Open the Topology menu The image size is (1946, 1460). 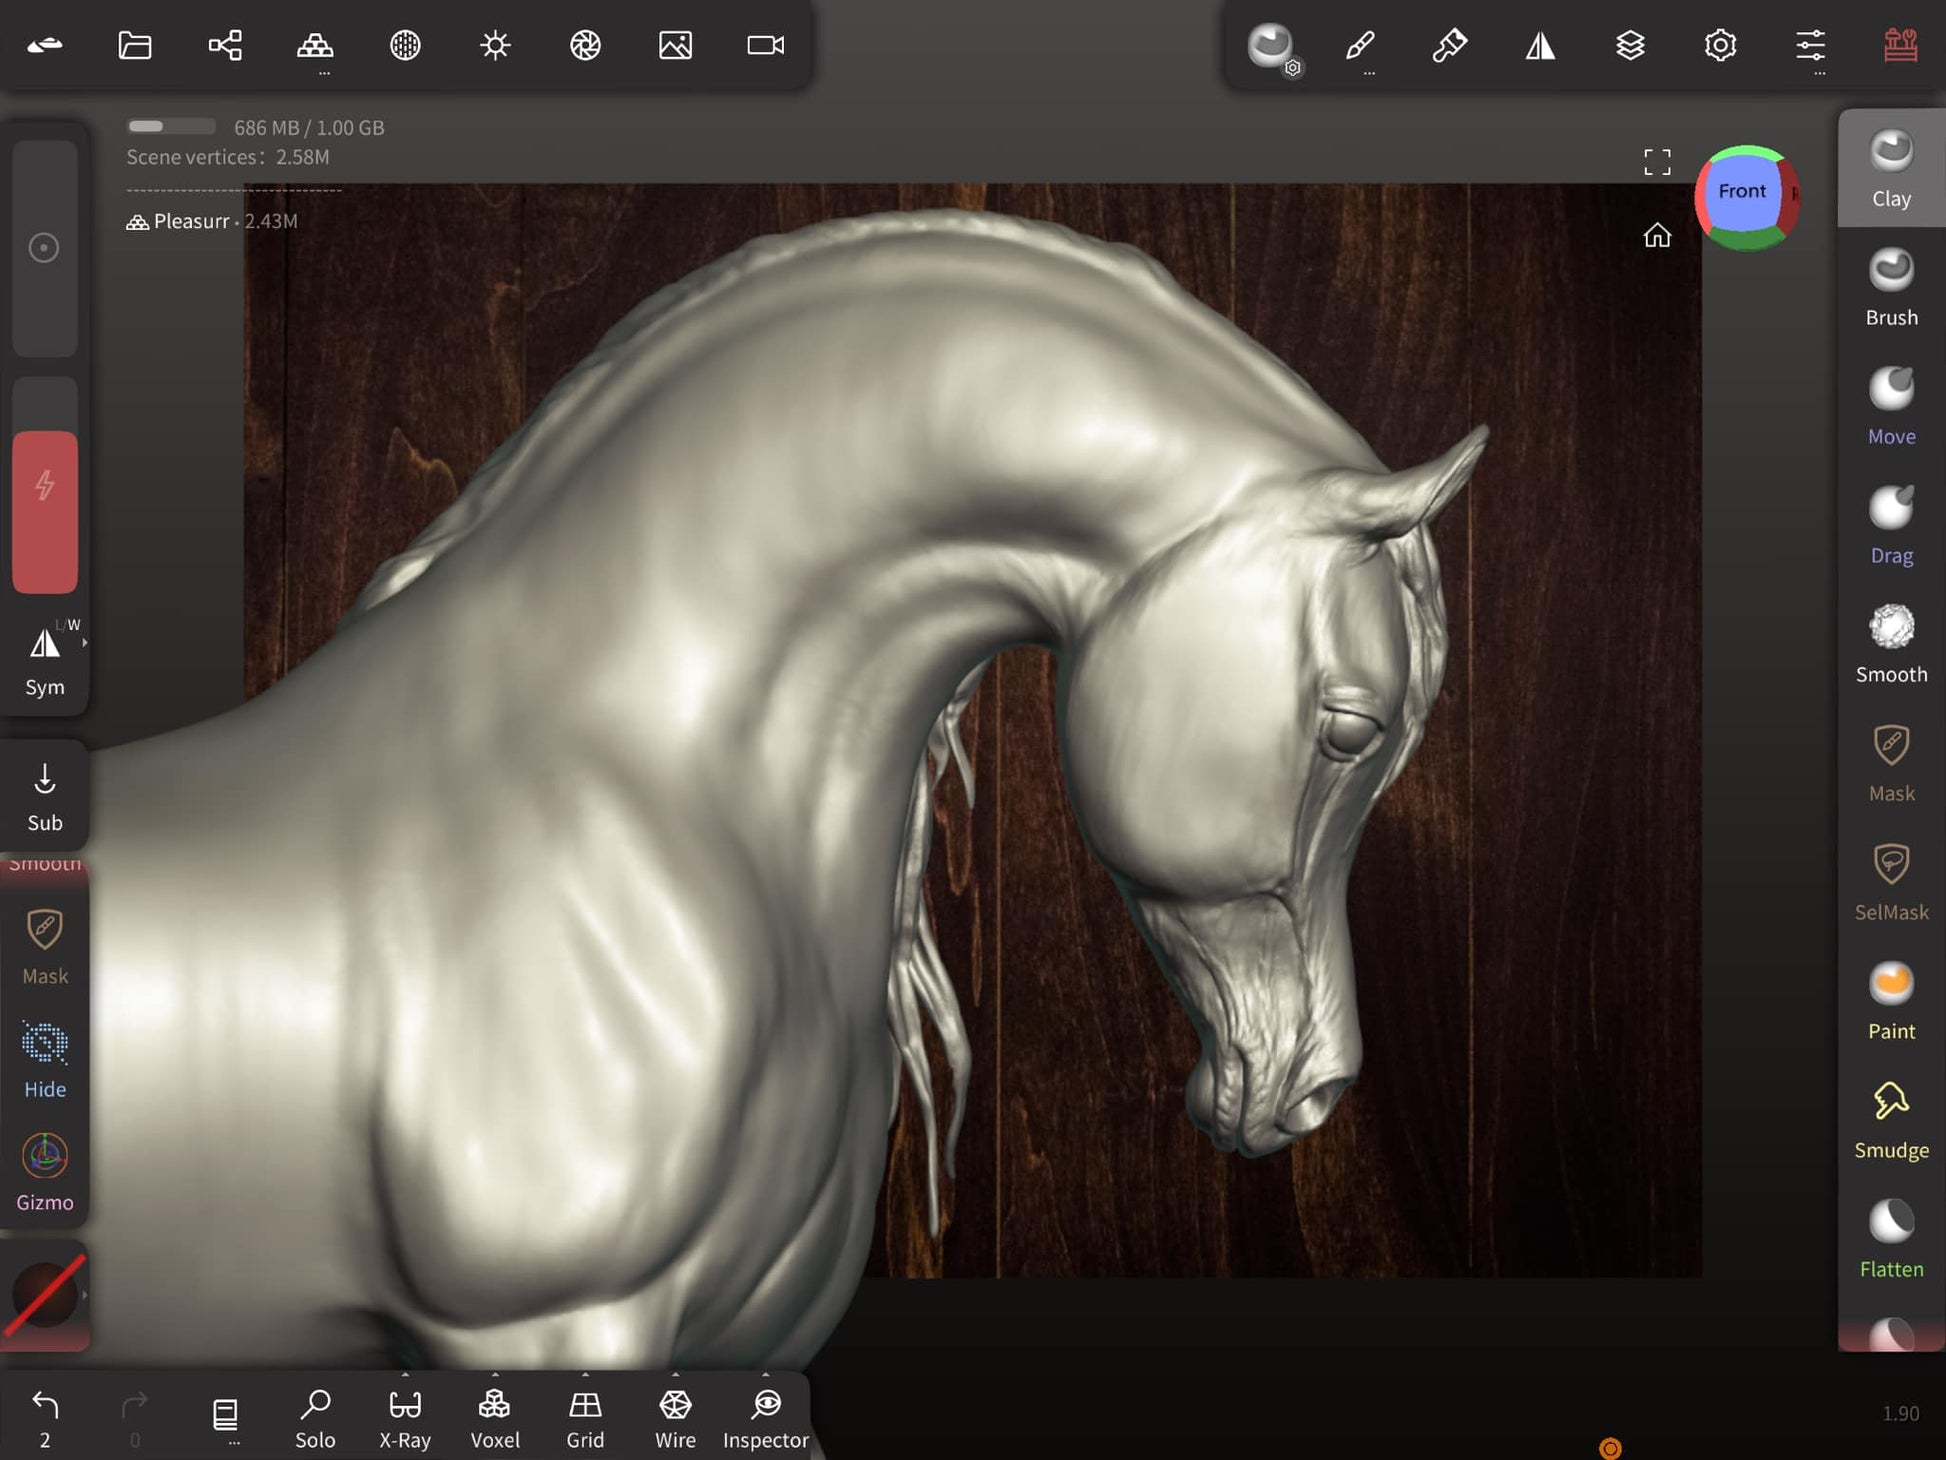tap(315, 45)
